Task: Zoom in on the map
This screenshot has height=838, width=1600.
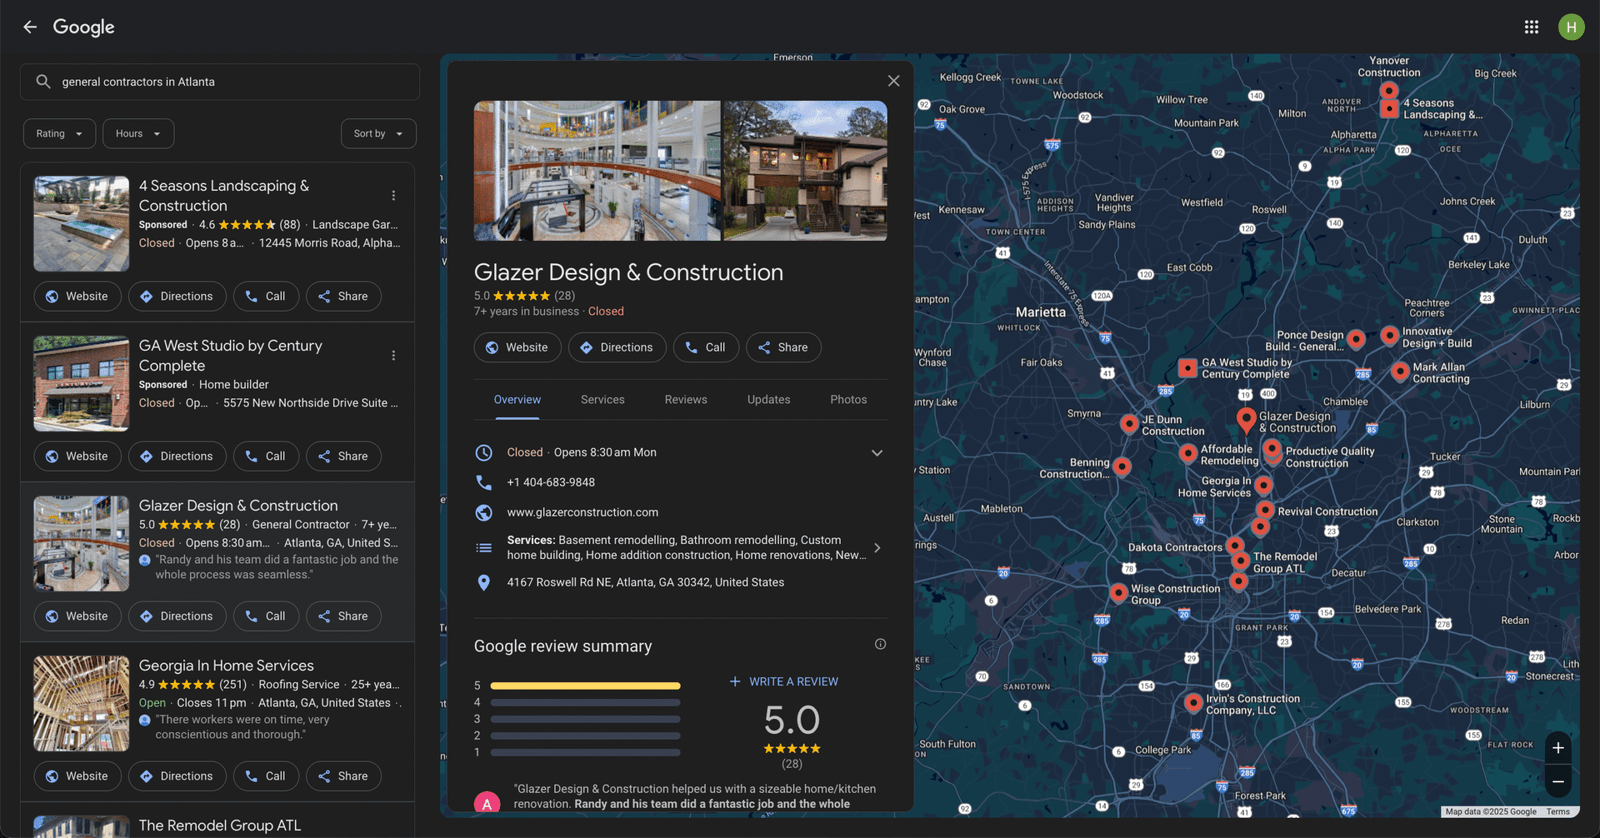Action: click(1558, 748)
